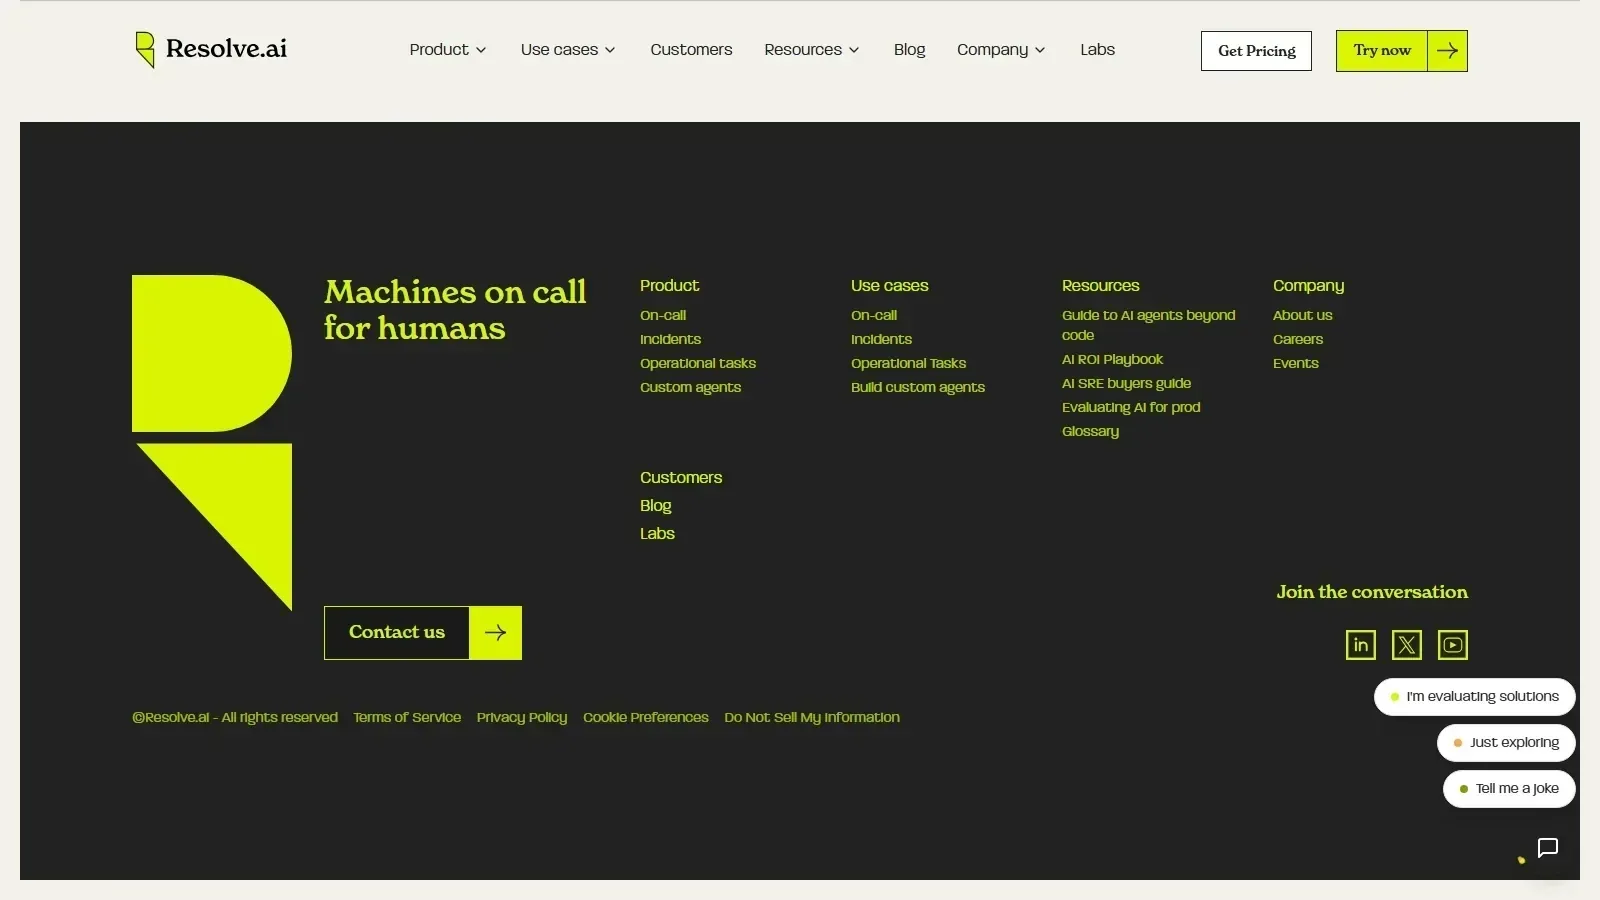
Task: Open Custom agents footer link
Action: [690, 387]
